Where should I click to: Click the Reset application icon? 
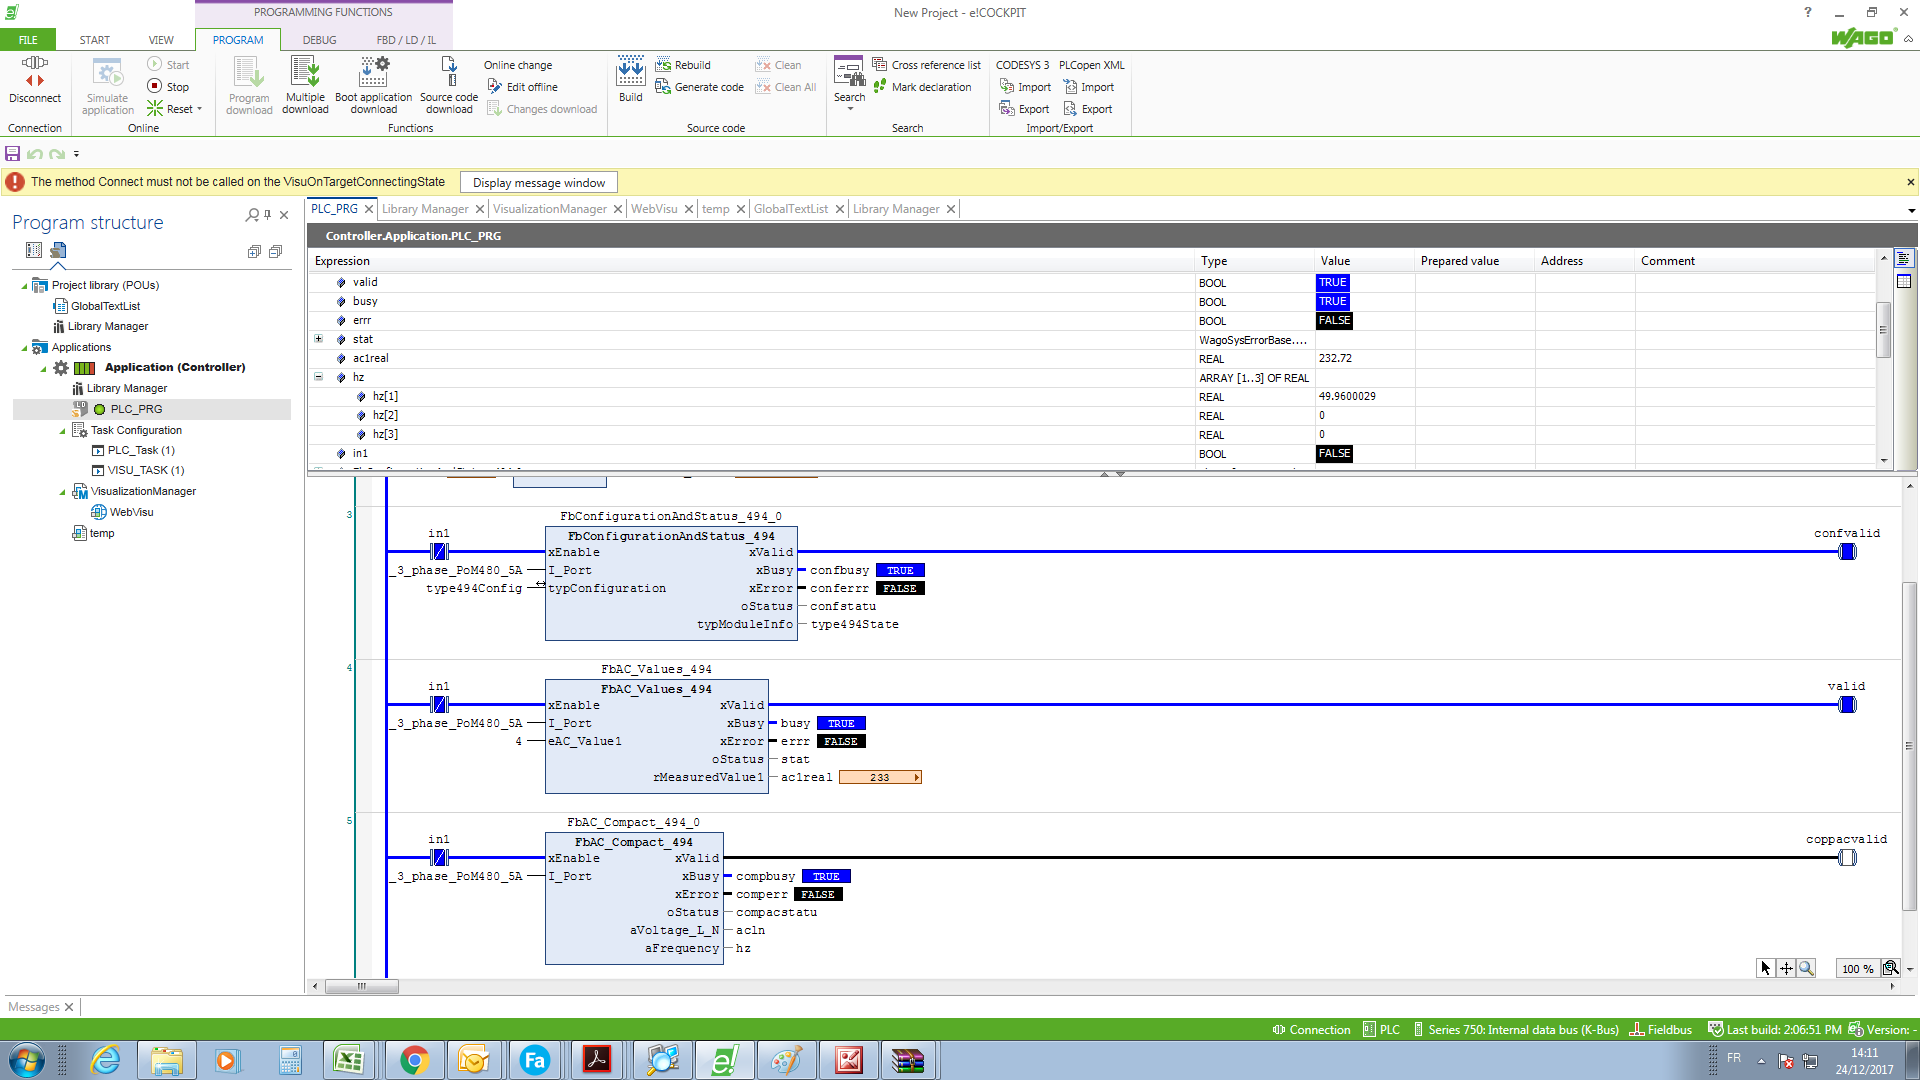click(x=155, y=109)
